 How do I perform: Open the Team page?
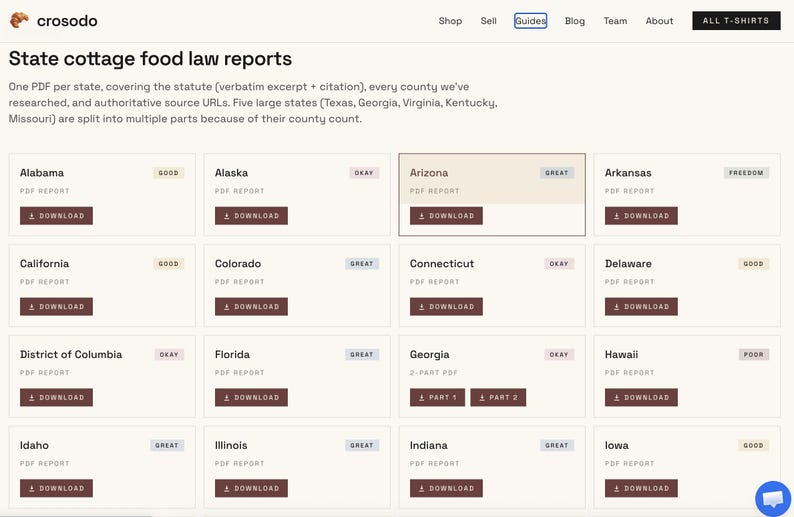[615, 21]
